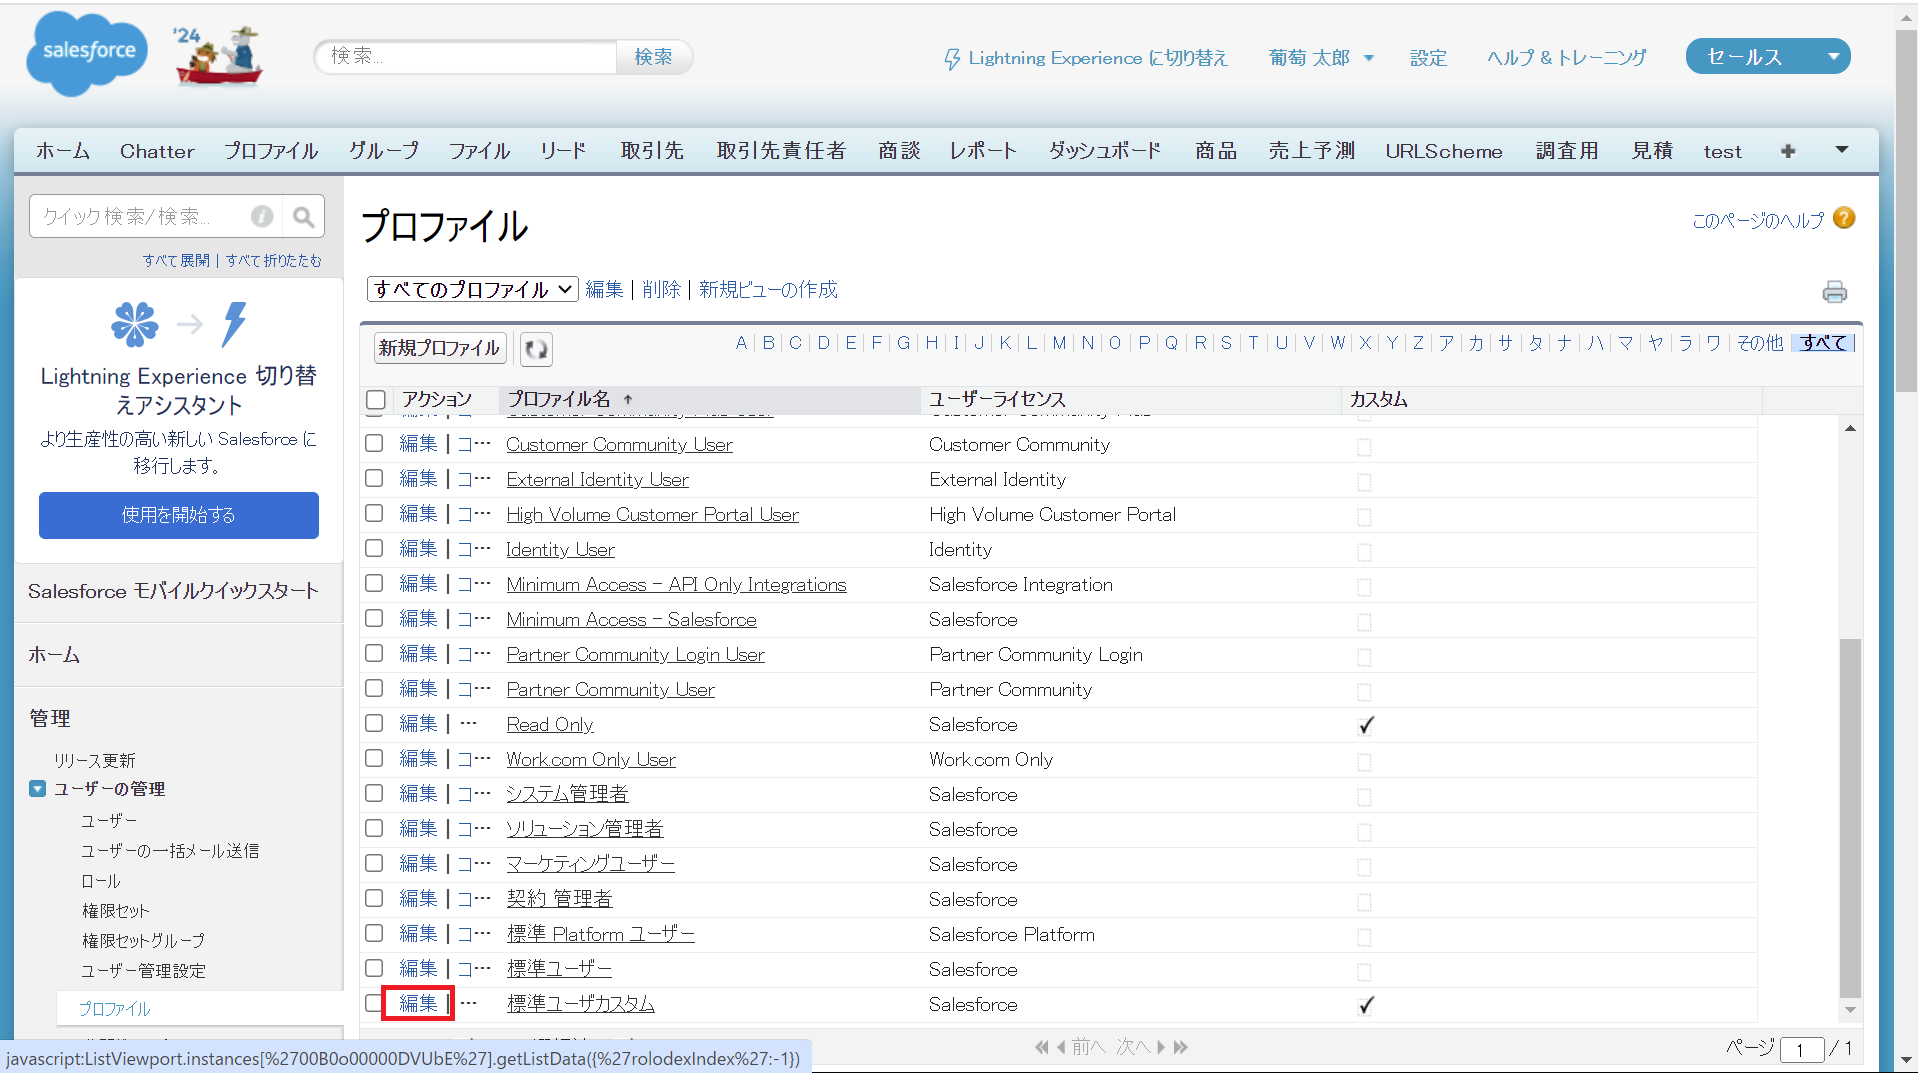Click the header search input field

click(x=466, y=57)
